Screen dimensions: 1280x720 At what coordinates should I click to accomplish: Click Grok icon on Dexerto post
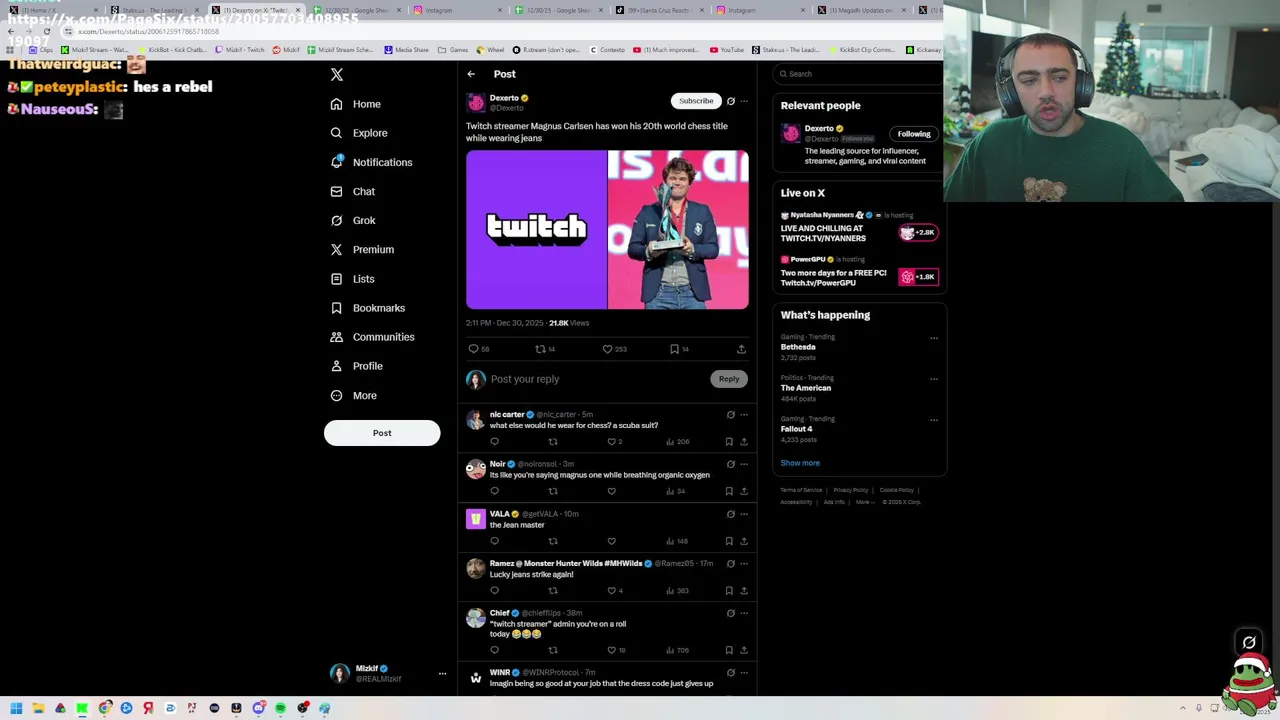tap(731, 101)
